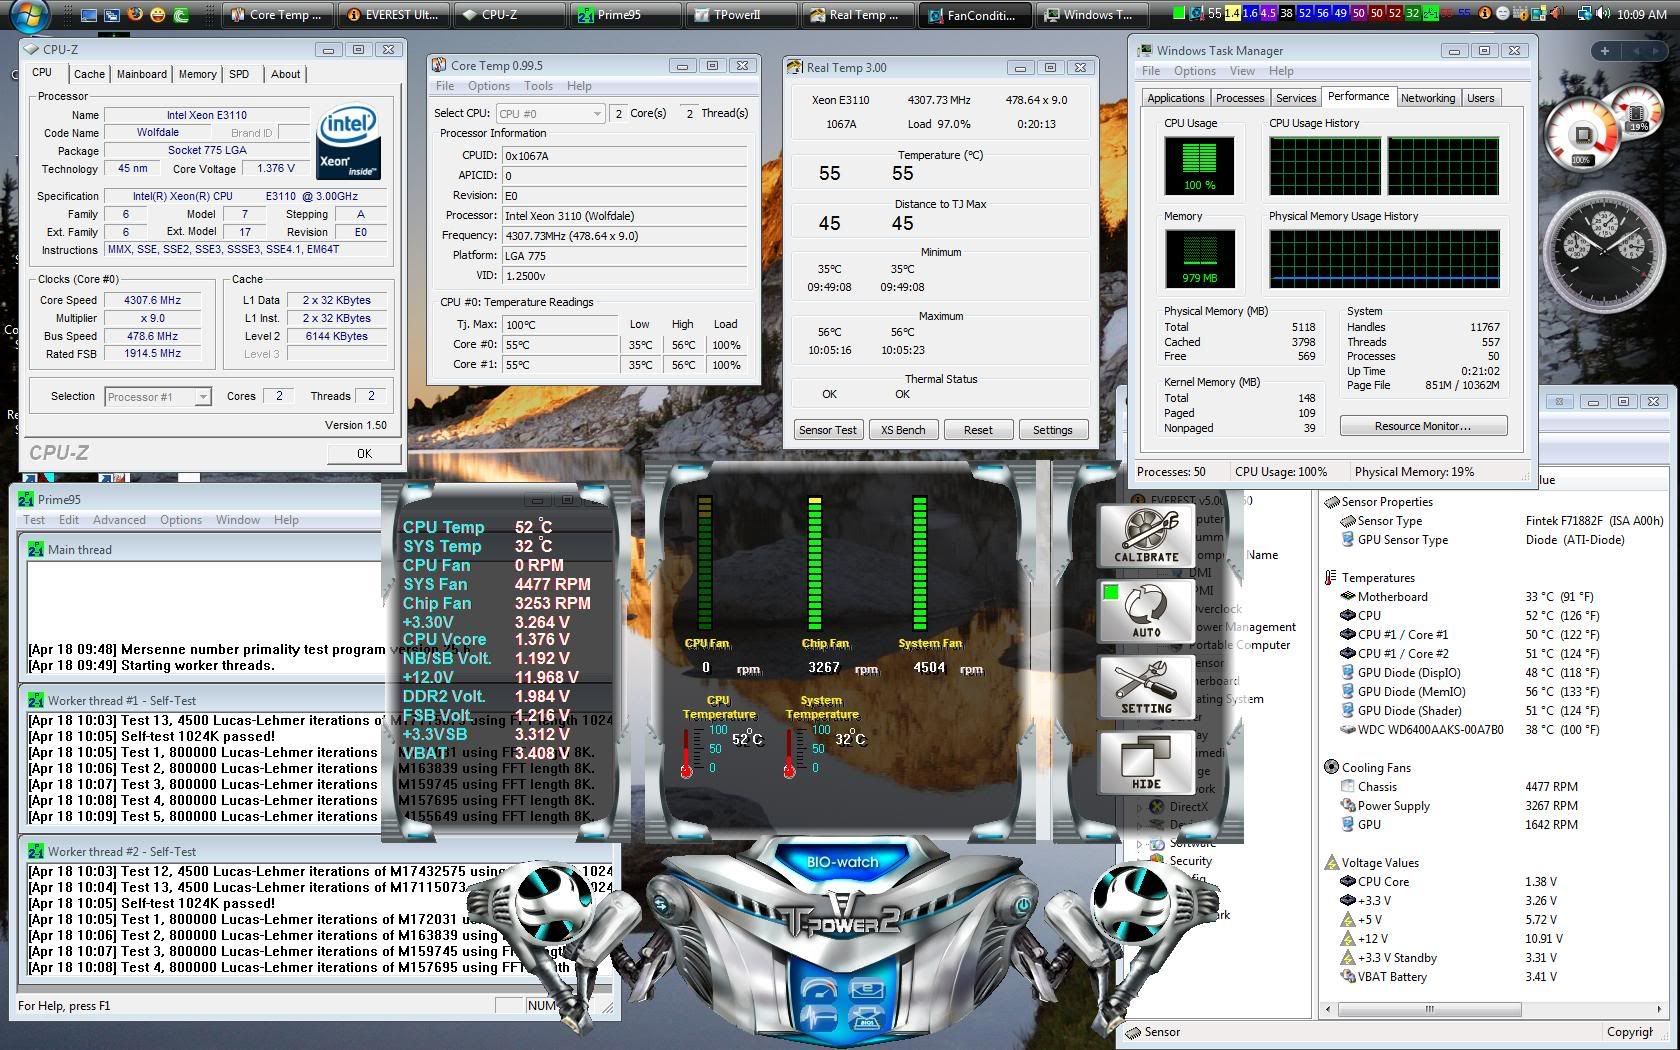Click the EVEREST sensor list horizontal scrollbar

pyautogui.click(x=1428, y=1009)
